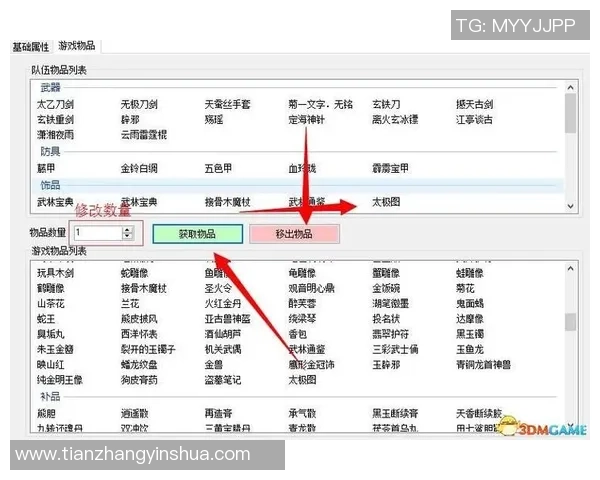Viewport: 600px width, 480px height.
Task: Select 火红金丹 in game items
Action: coord(223,304)
